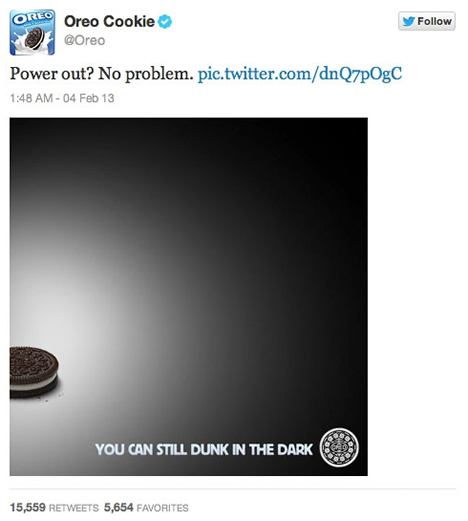Follow the Oreo Cookie account
Image resolution: width=468 pixels, height=521 pixels.
click(427, 21)
